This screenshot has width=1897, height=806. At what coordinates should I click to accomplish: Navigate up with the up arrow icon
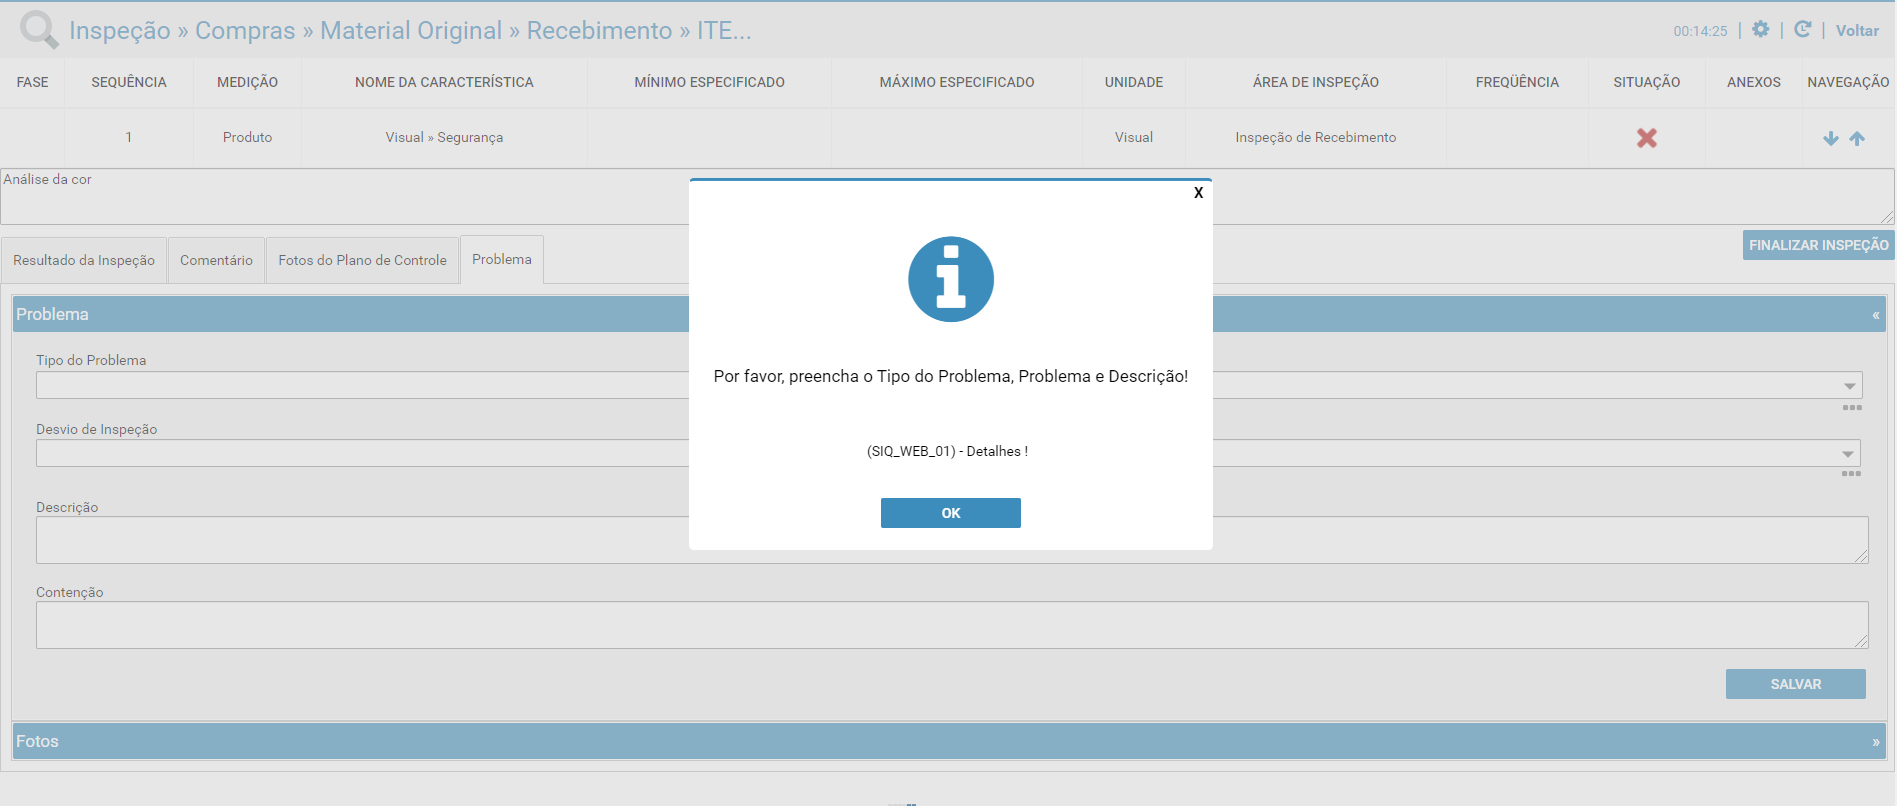1857,138
